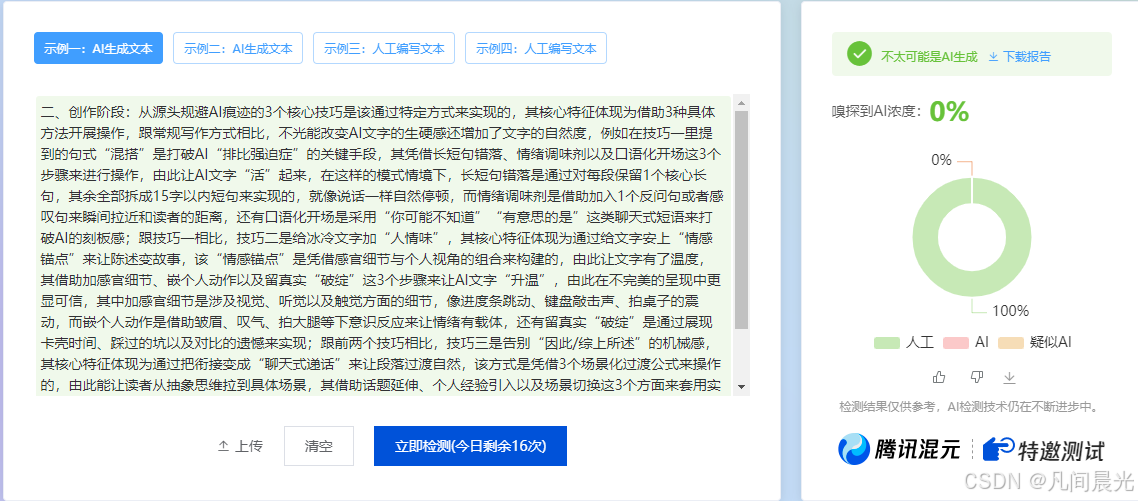Click the 嗅探到AI浓度 label
The image size is (1138, 501).
click(x=877, y=112)
